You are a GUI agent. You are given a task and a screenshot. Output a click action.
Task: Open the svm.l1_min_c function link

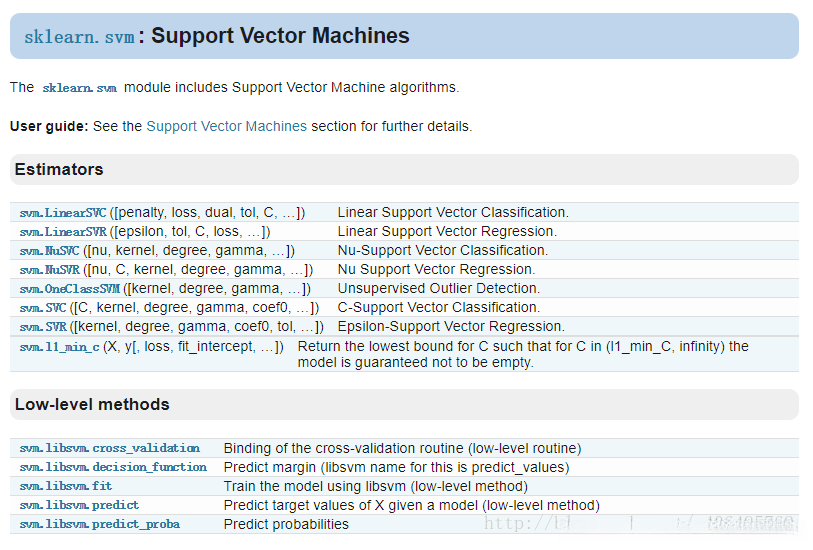click(x=59, y=347)
